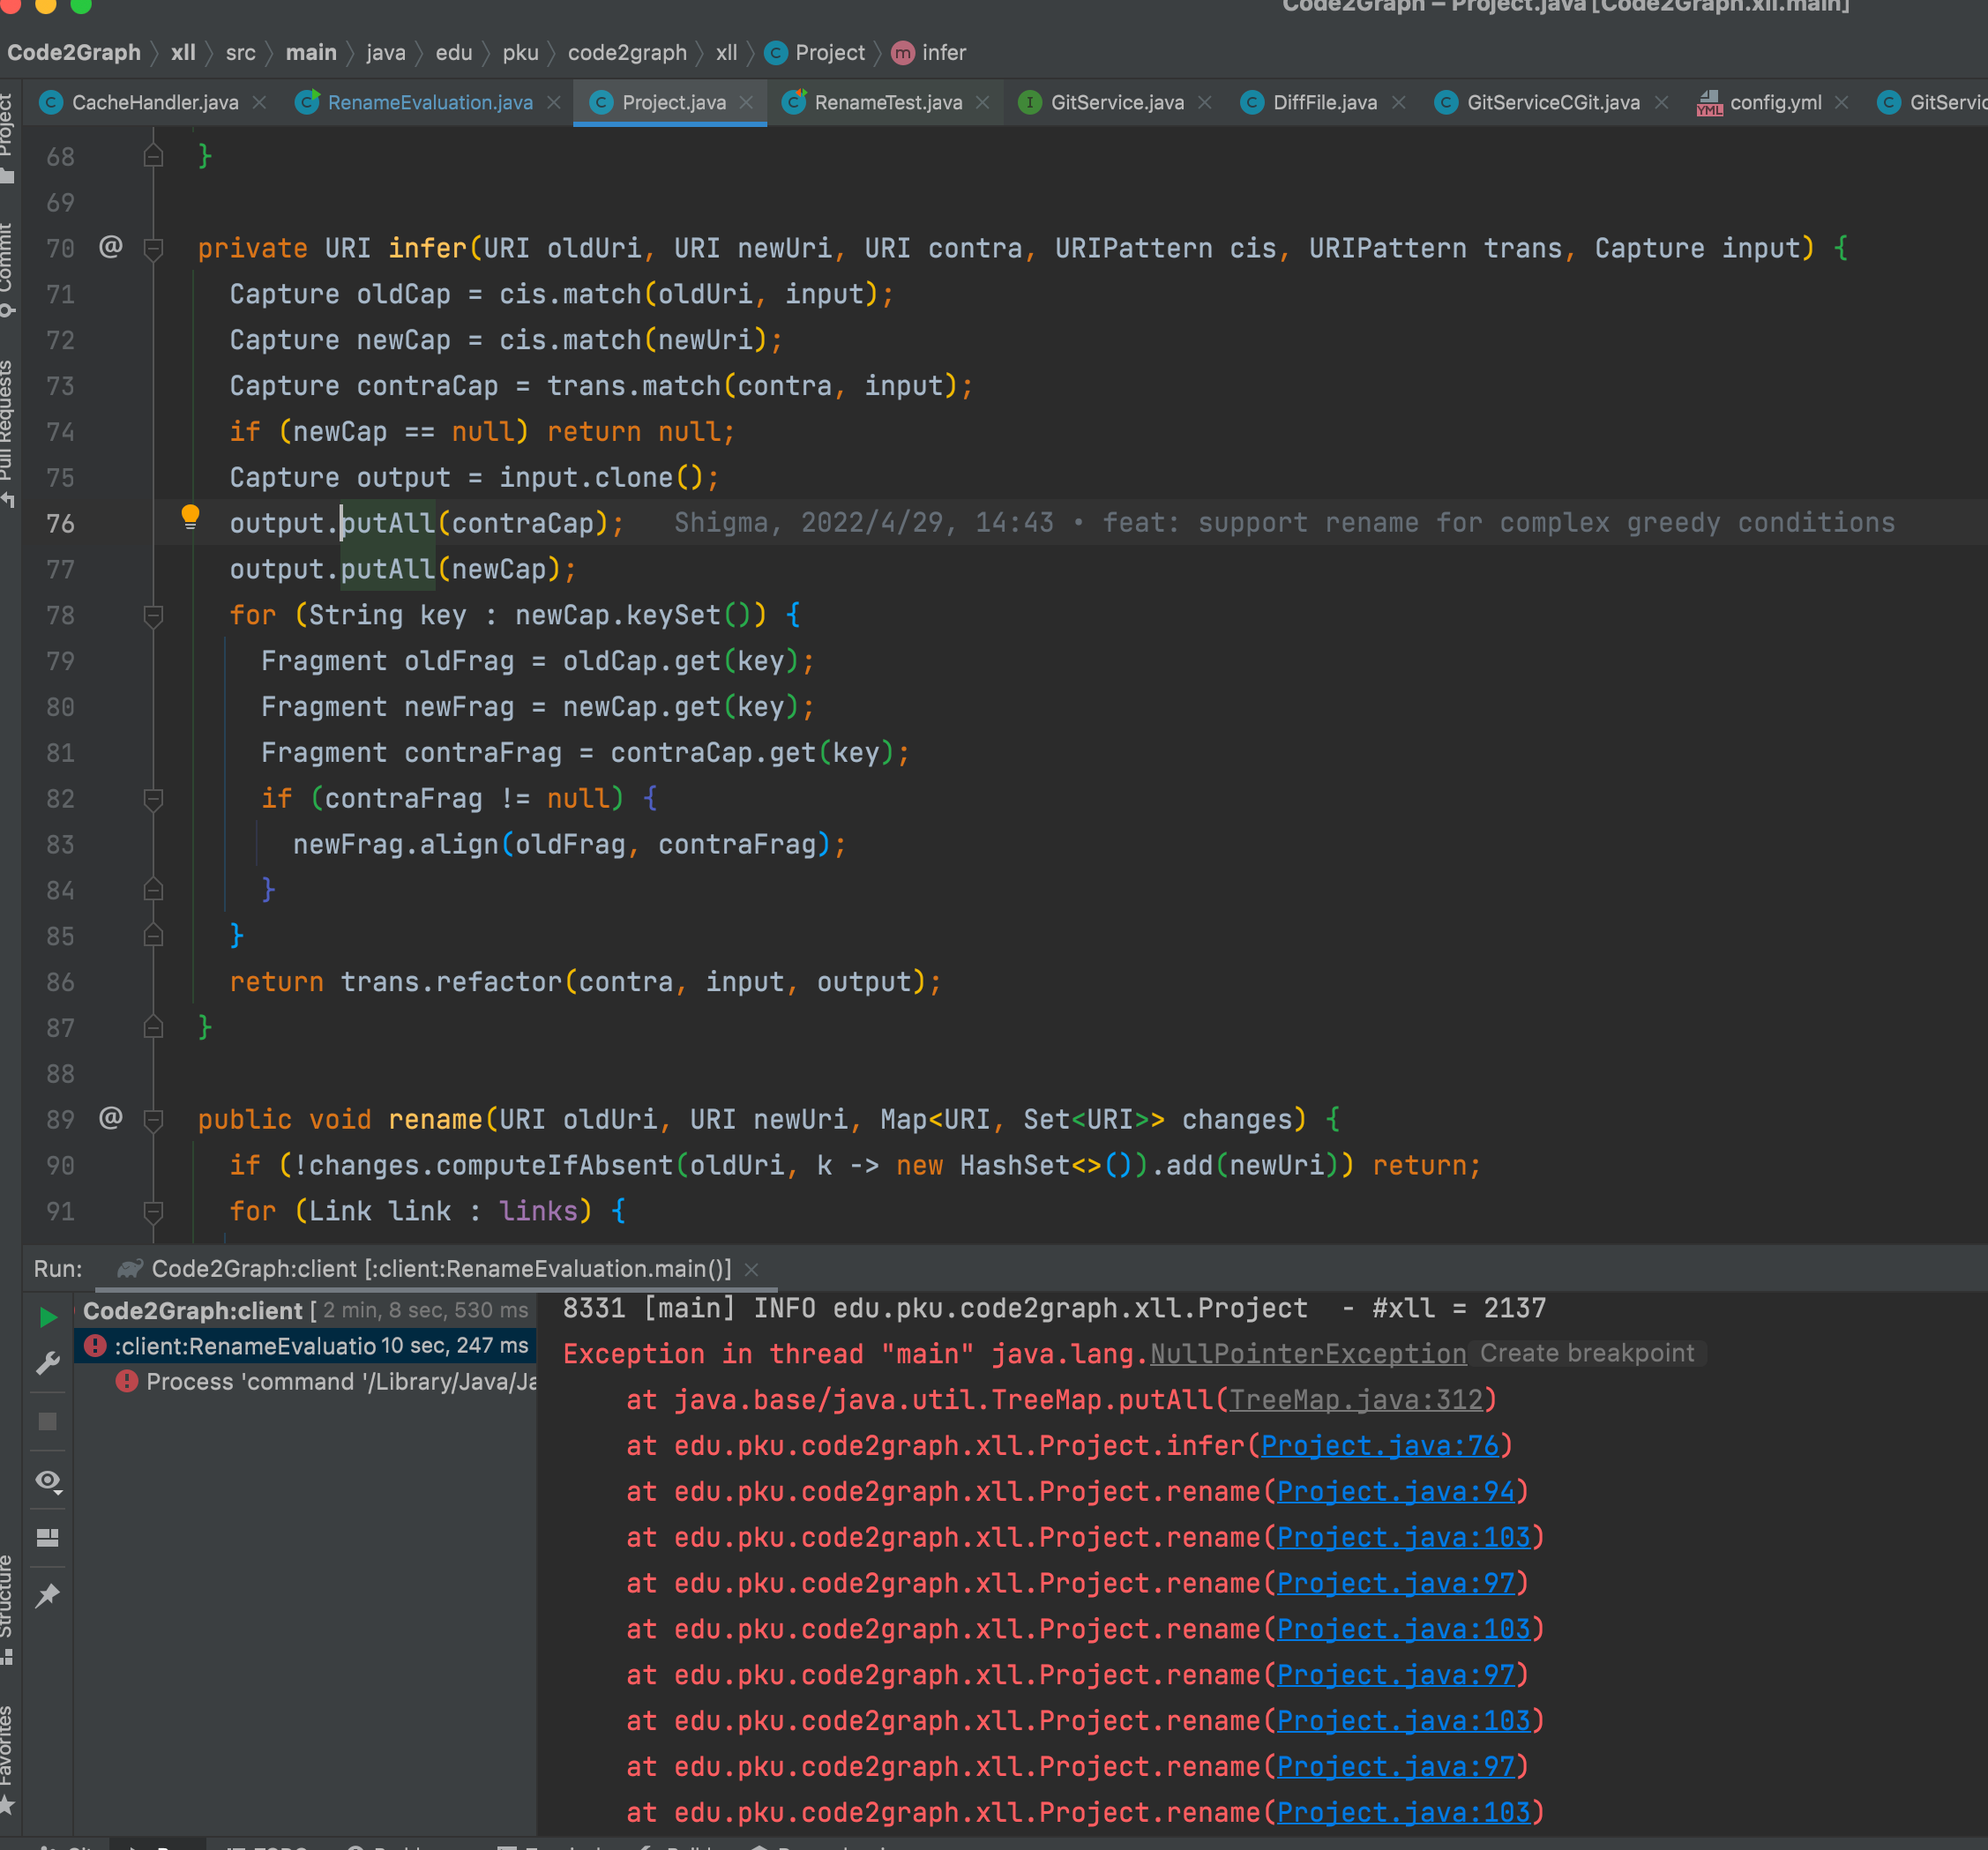This screenshot has width=1988, height=1850.
Task: Click the layout restore icon in Run panel
Action: tap(47, 1537)
